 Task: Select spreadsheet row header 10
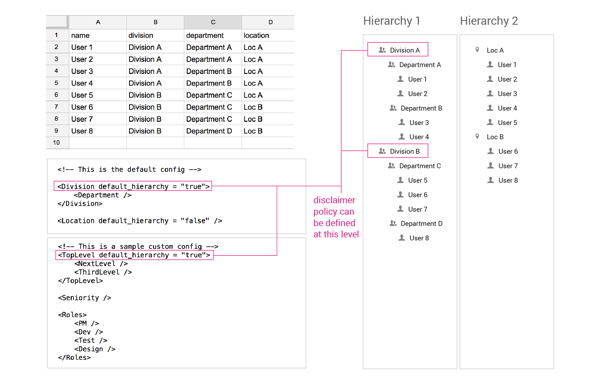pos(57,143)
